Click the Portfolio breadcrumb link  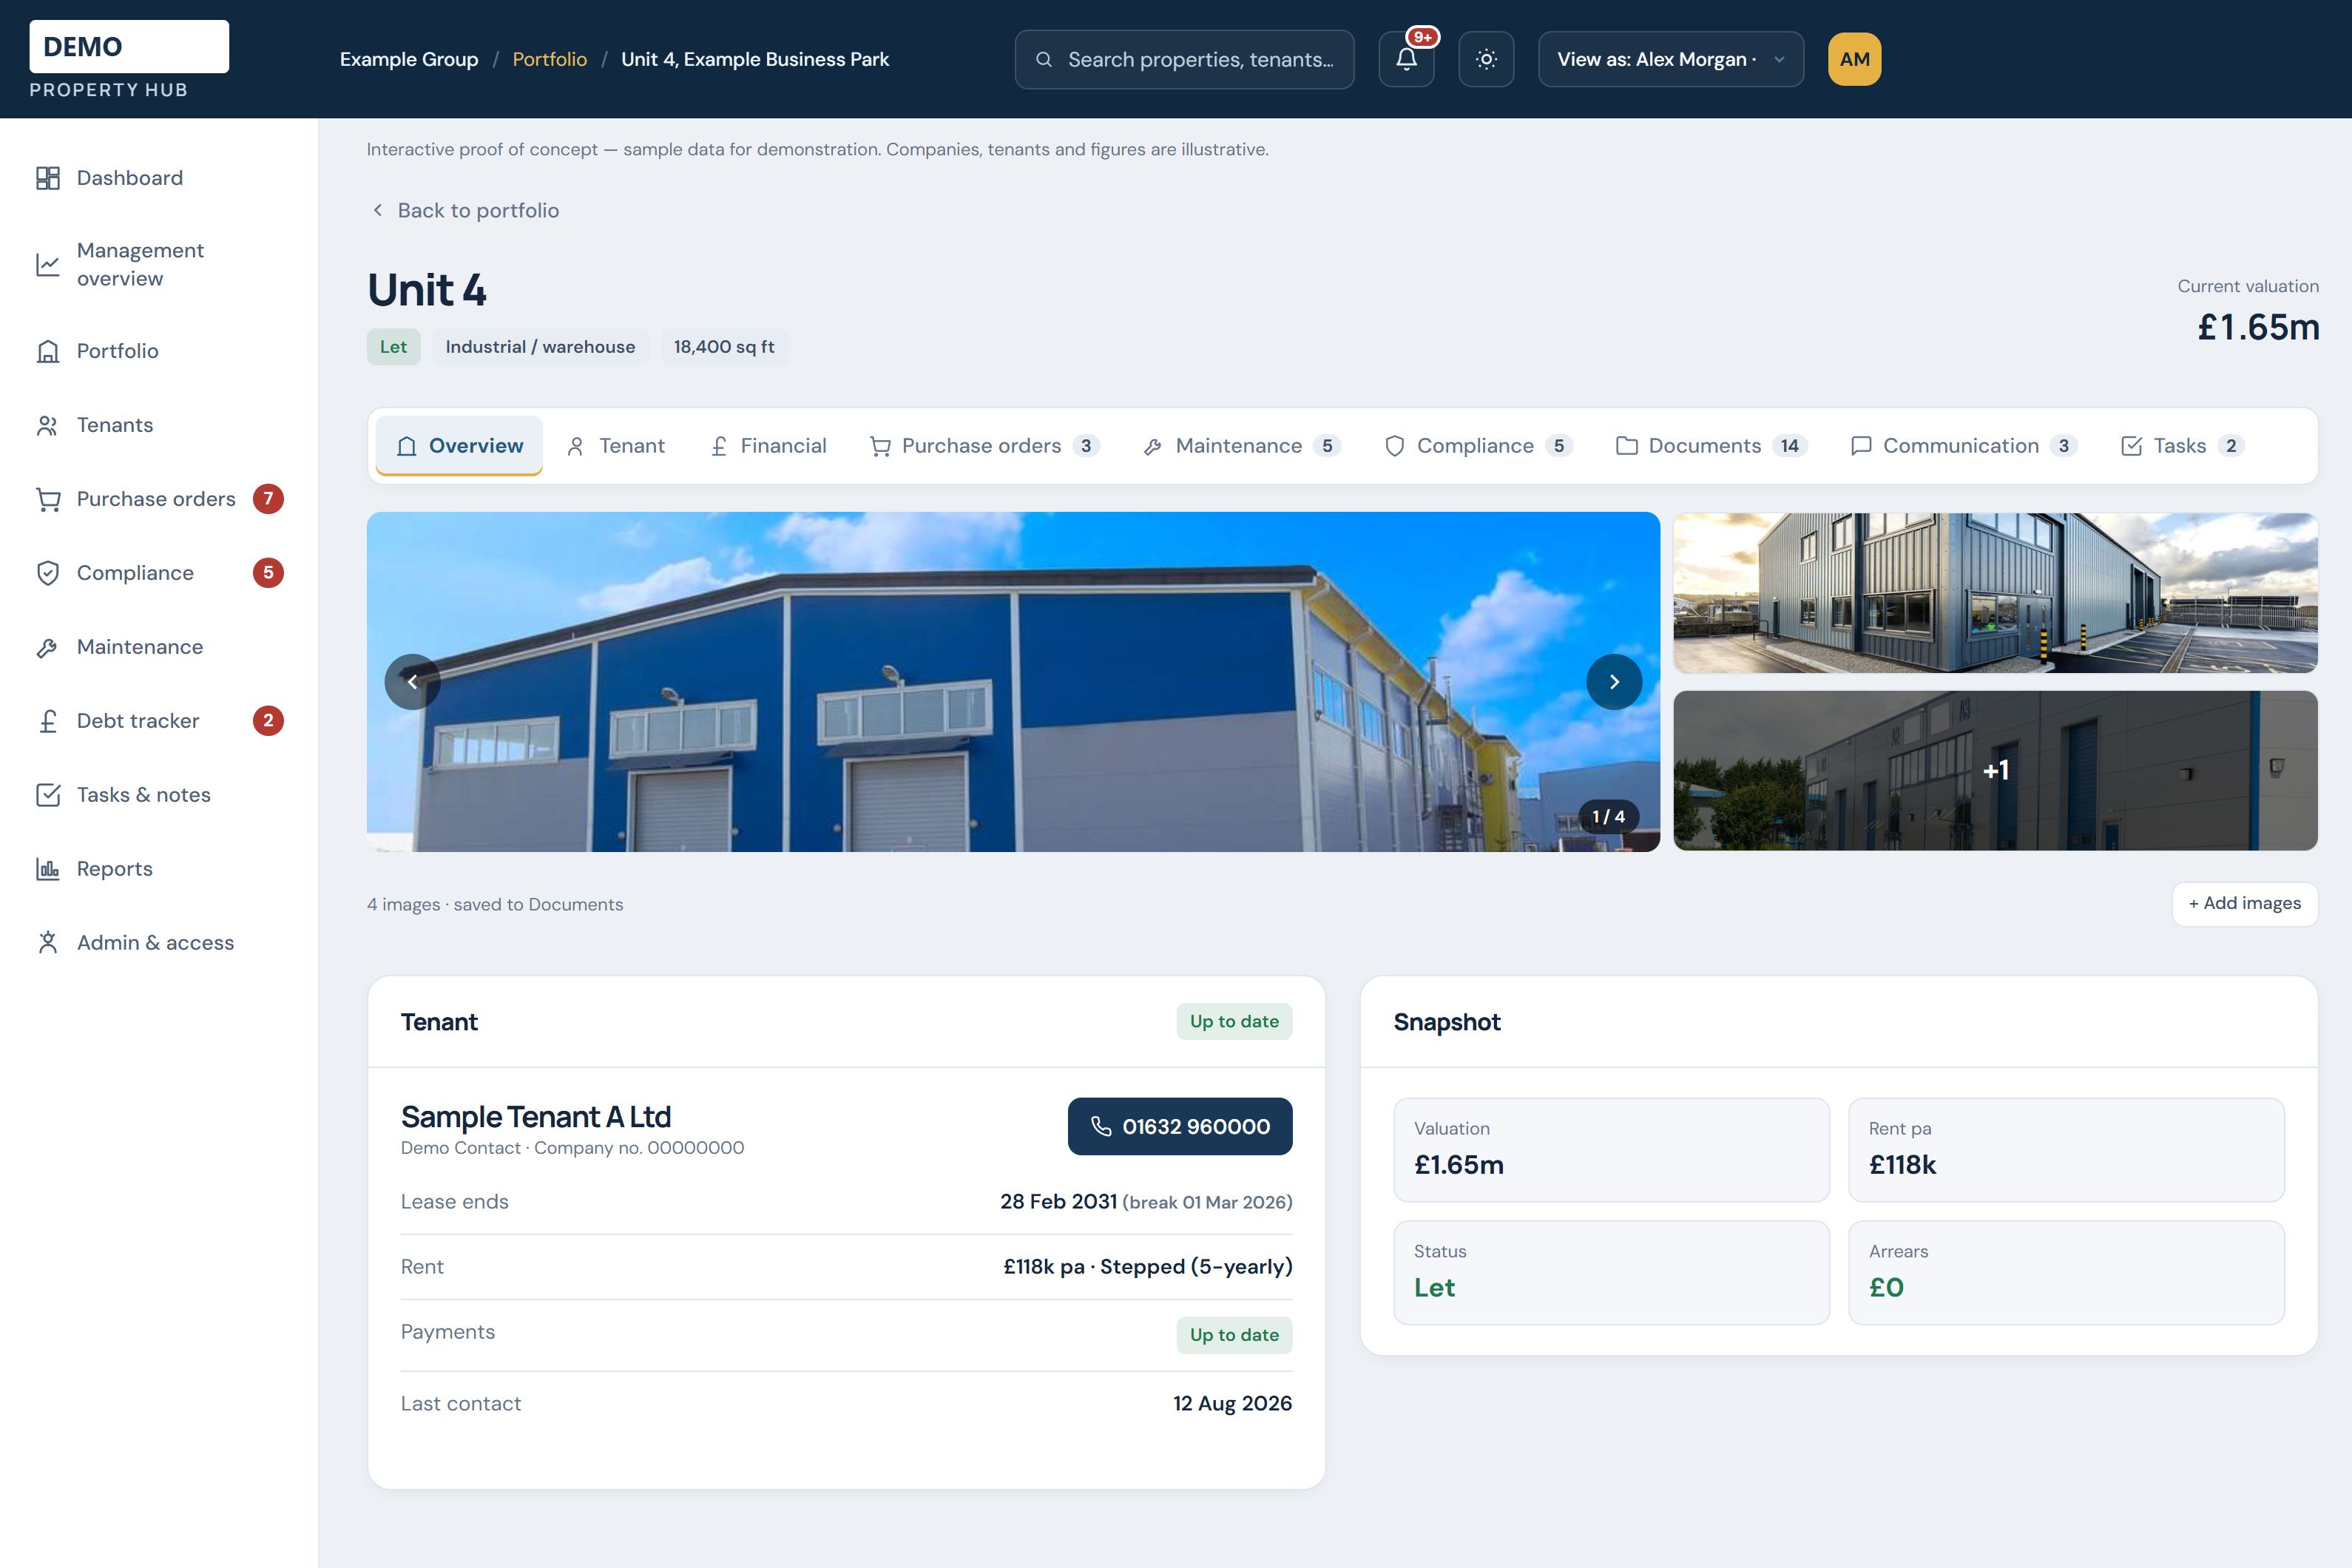click(550, 59)
